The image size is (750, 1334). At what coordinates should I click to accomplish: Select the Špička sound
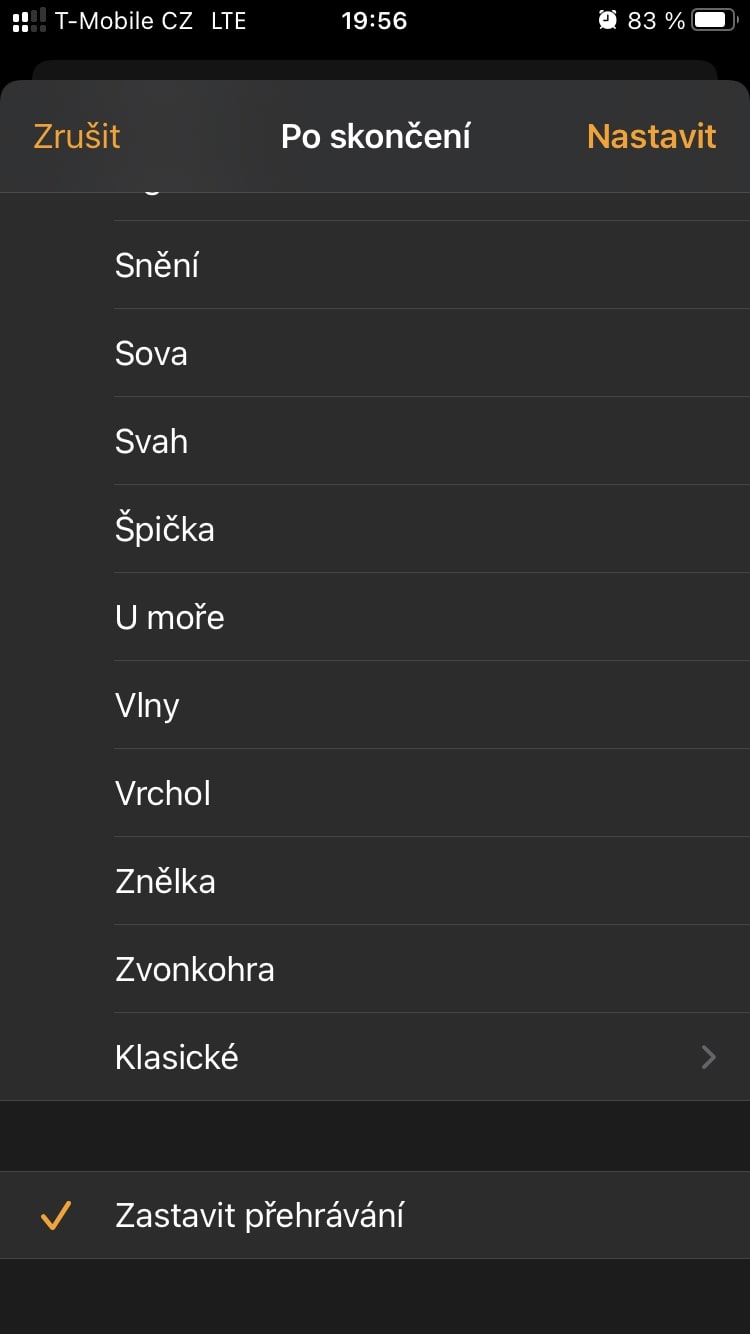[x=375, y=529]
